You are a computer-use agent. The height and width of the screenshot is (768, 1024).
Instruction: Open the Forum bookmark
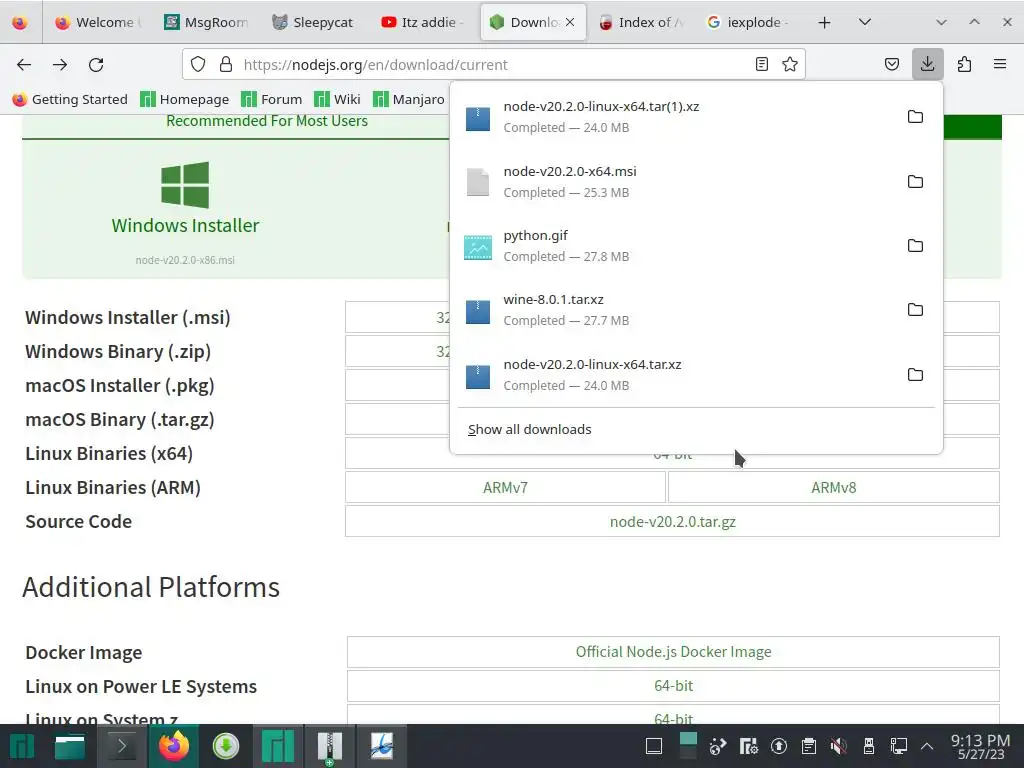pyautogui.click(x=272, y=99)
